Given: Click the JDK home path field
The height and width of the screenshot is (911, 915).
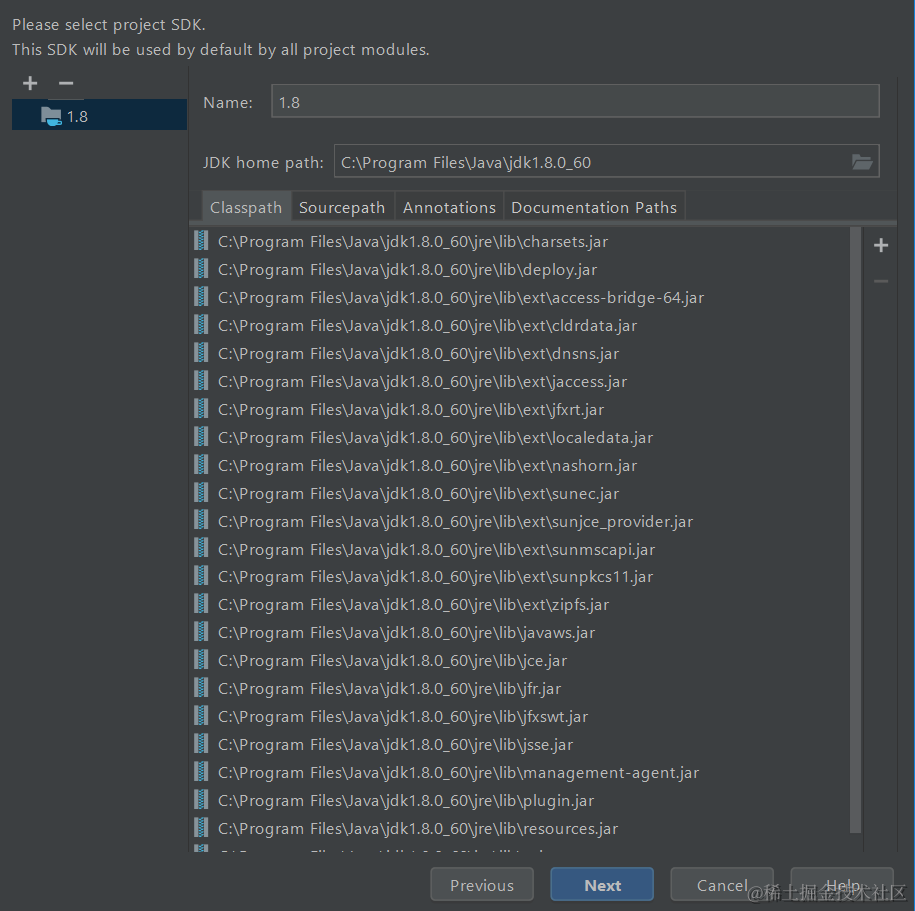Looking at the screenshot, I should 591,162.
